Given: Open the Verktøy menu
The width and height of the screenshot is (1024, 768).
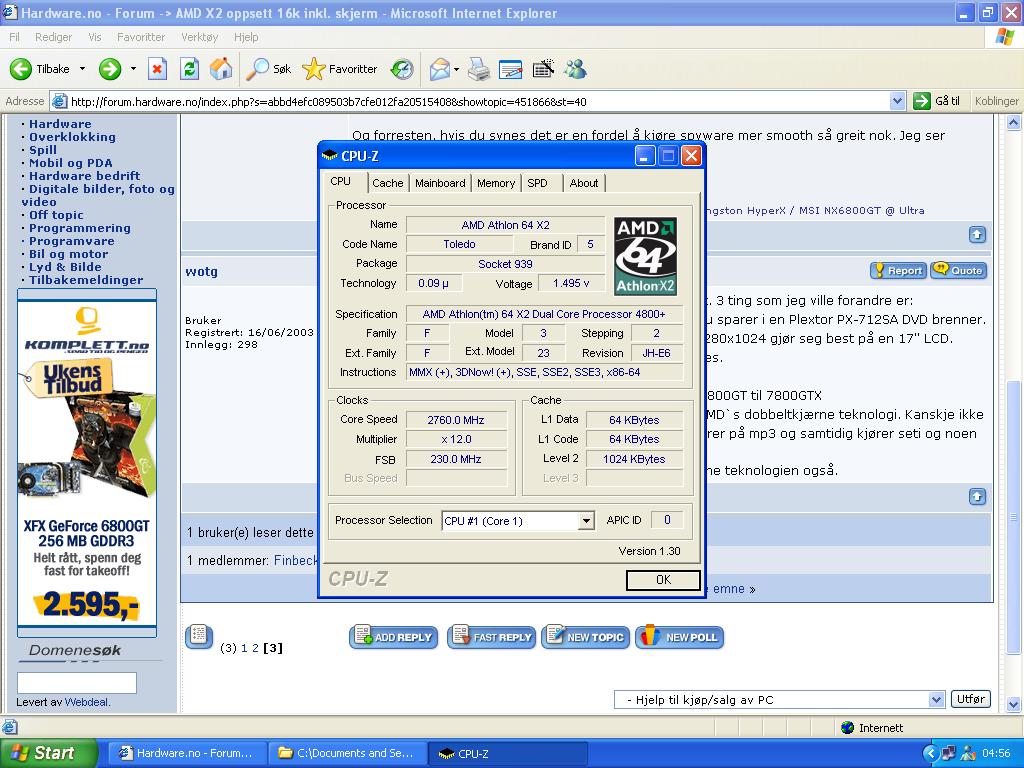Looking at the screenshot, I should coord(199,37).
